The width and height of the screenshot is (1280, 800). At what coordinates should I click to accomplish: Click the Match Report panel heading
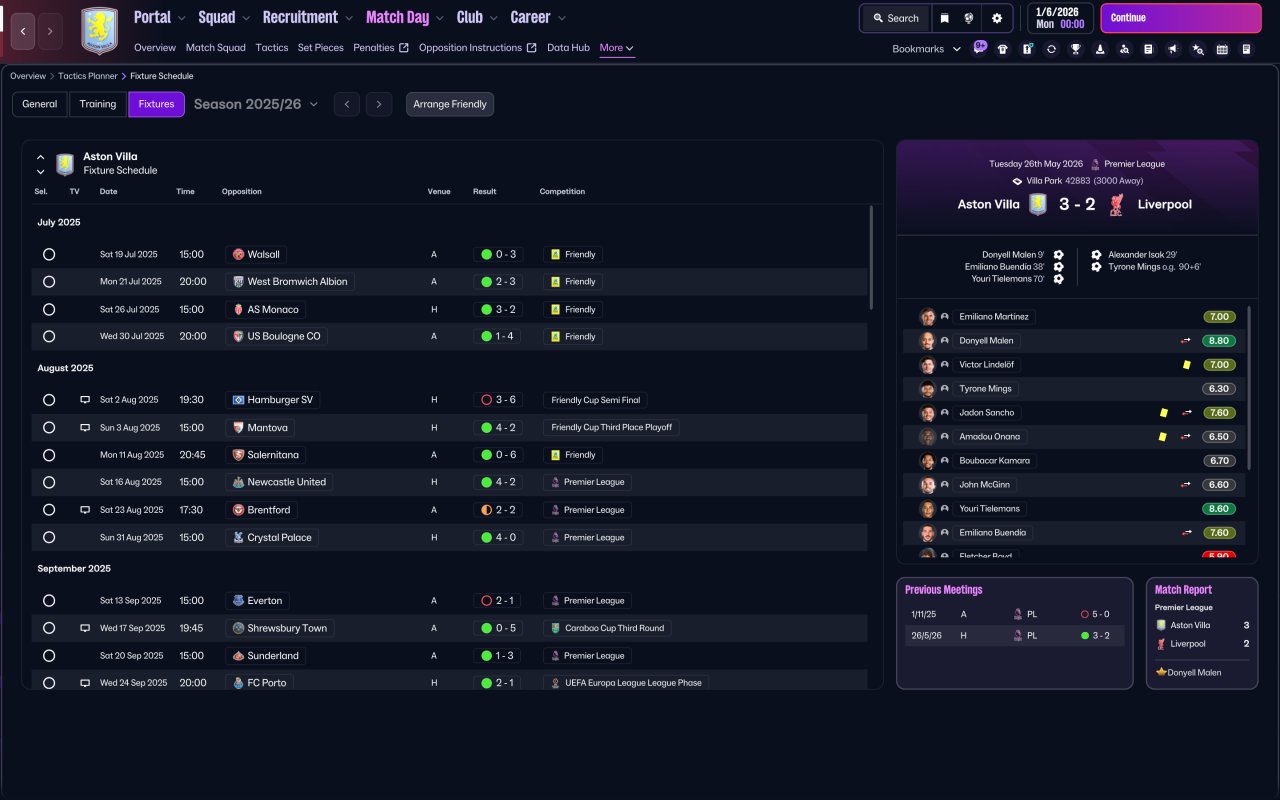pyautogui.click(x=1183, y=590)
